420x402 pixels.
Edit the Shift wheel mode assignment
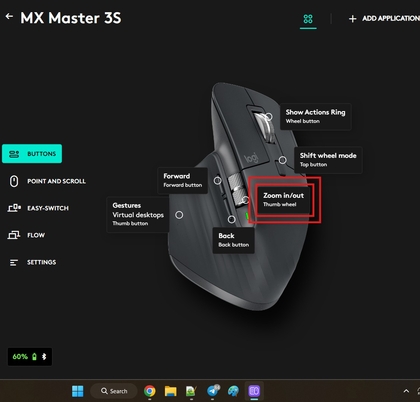328,160
